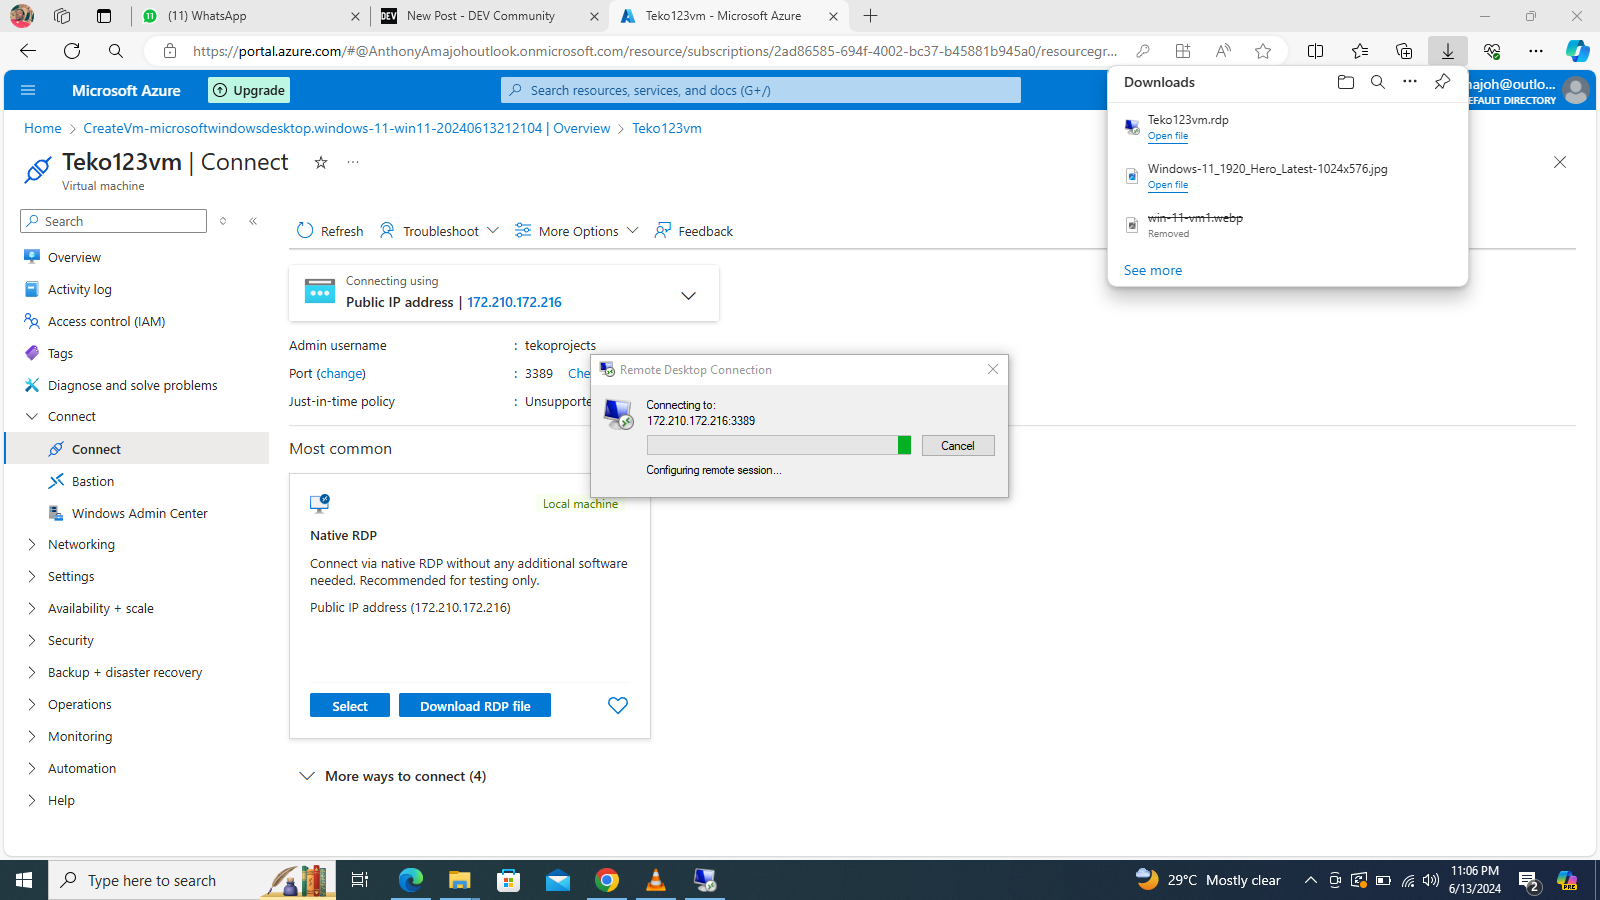
Task: Click the Download RDP file button
Action: click(x=475, y=706)
